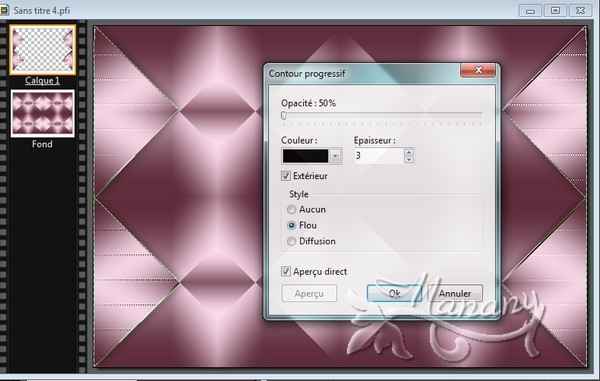This screenshot has height=381, width=600.
Task: Minimize the Sans titre 4.pfi window
Action: (530, 11)
